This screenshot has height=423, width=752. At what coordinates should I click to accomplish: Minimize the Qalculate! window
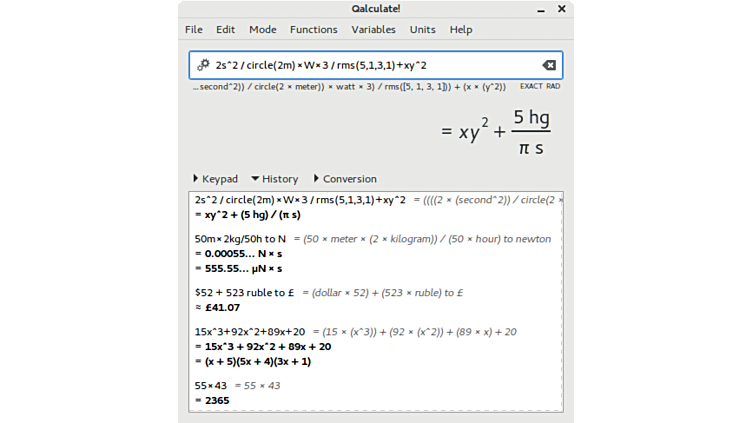541,8
